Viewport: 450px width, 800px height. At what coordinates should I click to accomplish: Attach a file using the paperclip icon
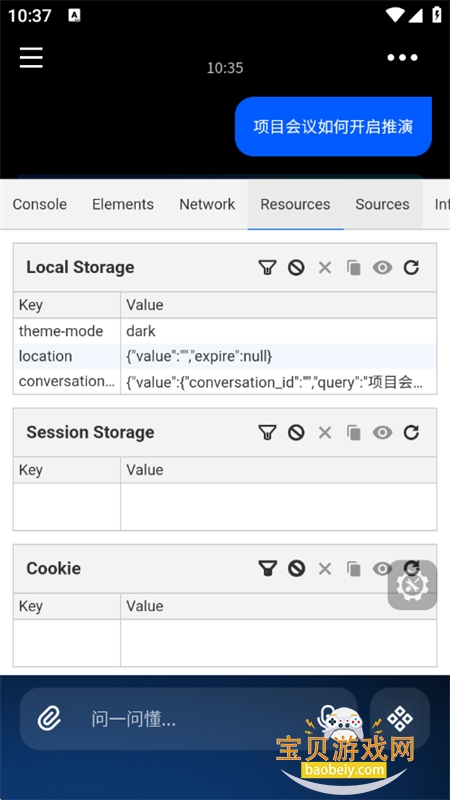49,719
